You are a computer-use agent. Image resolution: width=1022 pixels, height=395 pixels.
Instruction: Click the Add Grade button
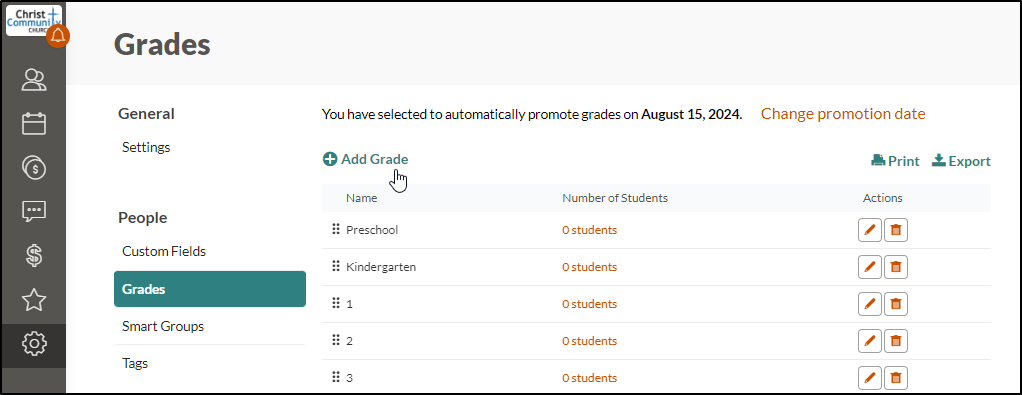coord(366,159)
